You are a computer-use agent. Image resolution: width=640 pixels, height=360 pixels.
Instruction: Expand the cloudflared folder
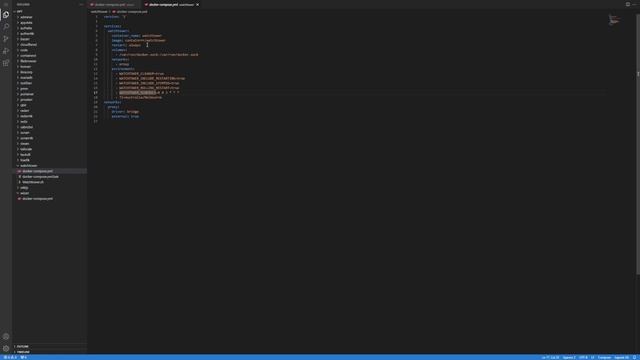(28, 44)
